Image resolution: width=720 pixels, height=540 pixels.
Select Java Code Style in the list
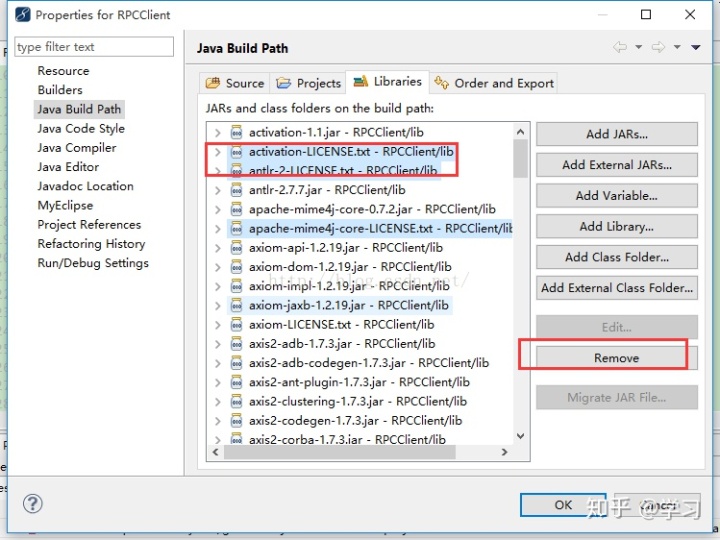(81, 129)
